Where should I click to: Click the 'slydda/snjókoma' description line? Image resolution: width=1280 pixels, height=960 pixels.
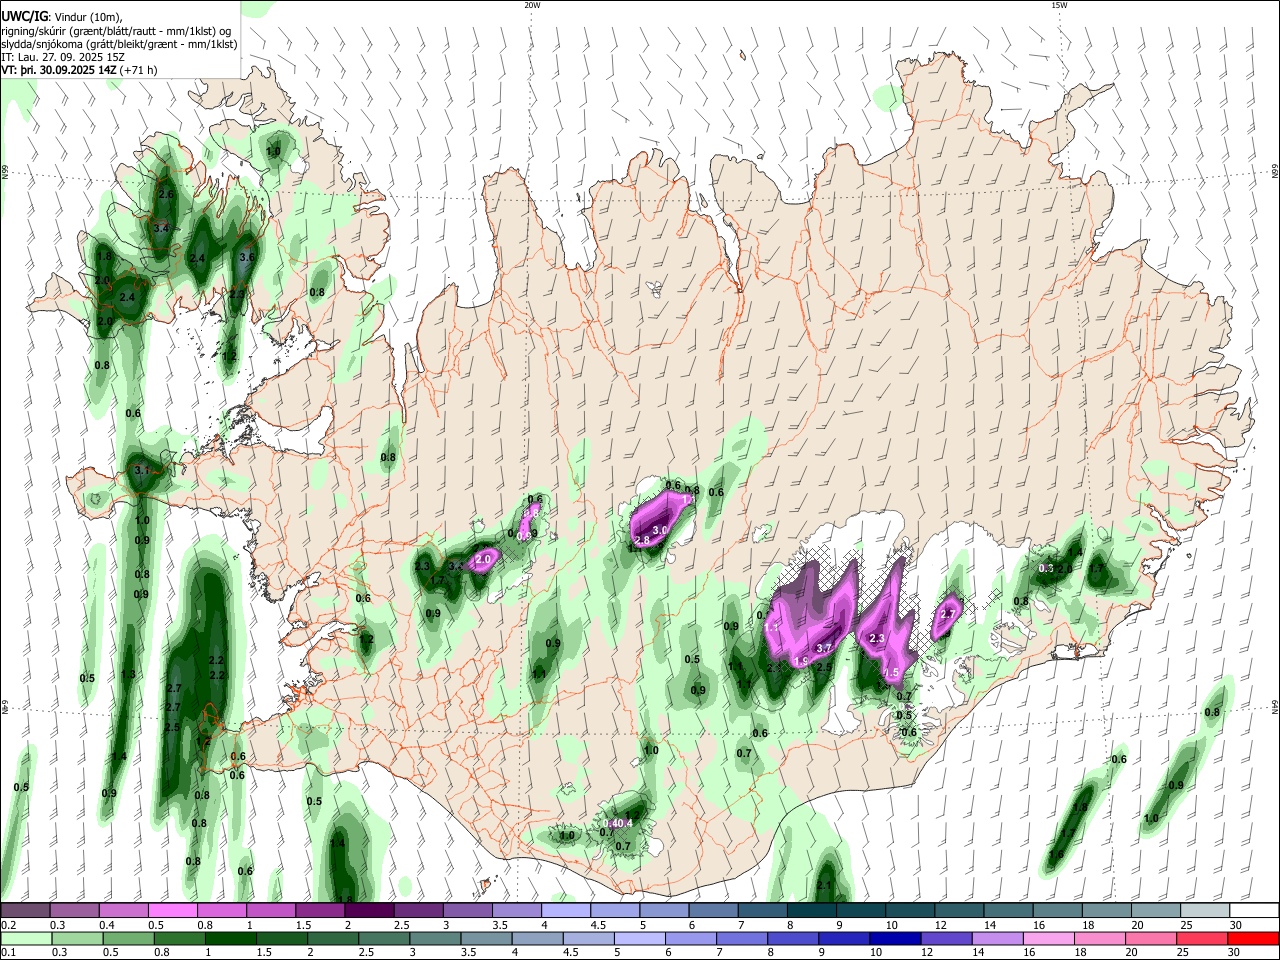119,44
